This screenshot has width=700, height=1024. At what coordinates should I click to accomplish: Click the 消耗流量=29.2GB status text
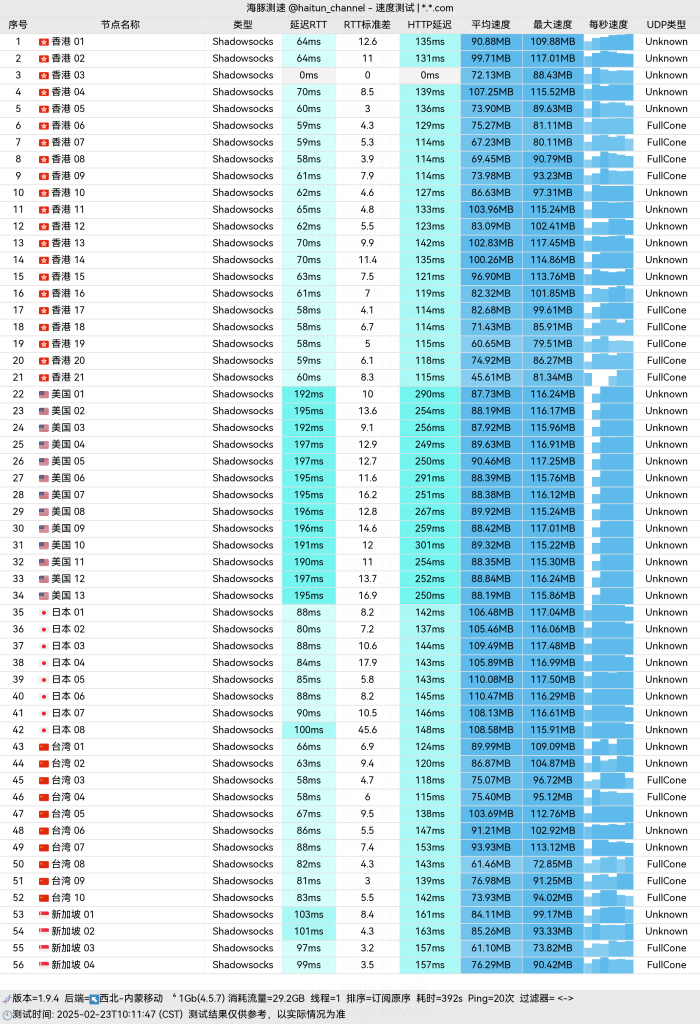266,999
